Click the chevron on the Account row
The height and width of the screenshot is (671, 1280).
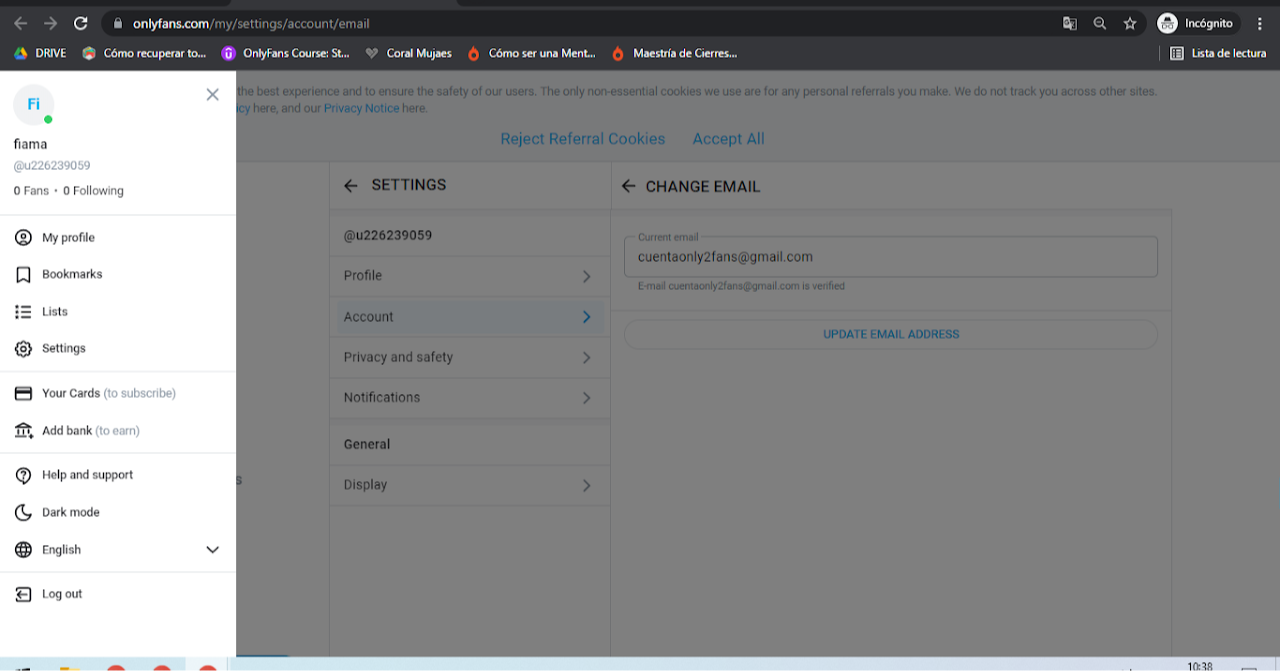587,317
